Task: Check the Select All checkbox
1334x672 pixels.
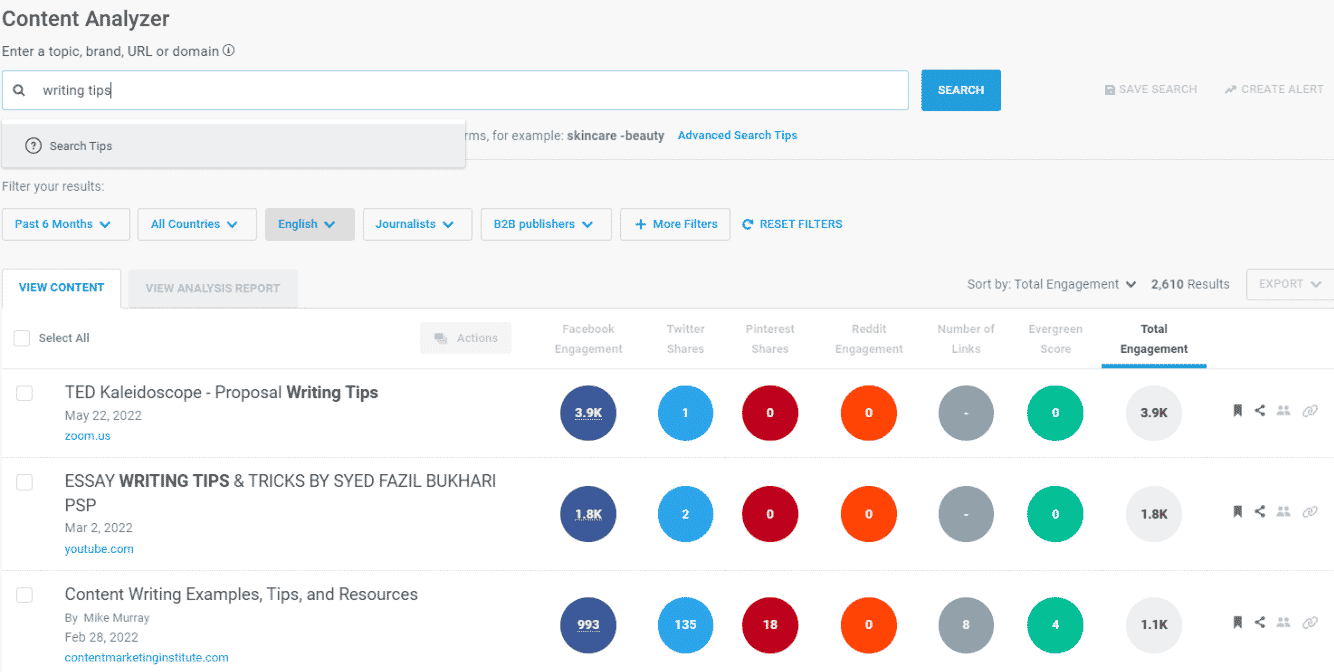Action: 22,338
